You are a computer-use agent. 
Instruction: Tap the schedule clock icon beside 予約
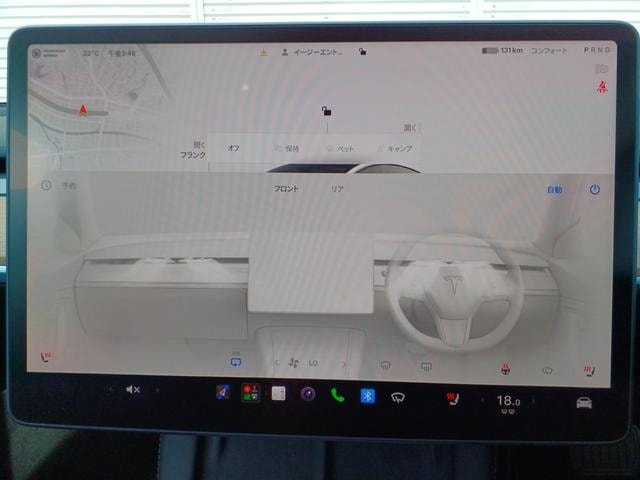(46, 185)
